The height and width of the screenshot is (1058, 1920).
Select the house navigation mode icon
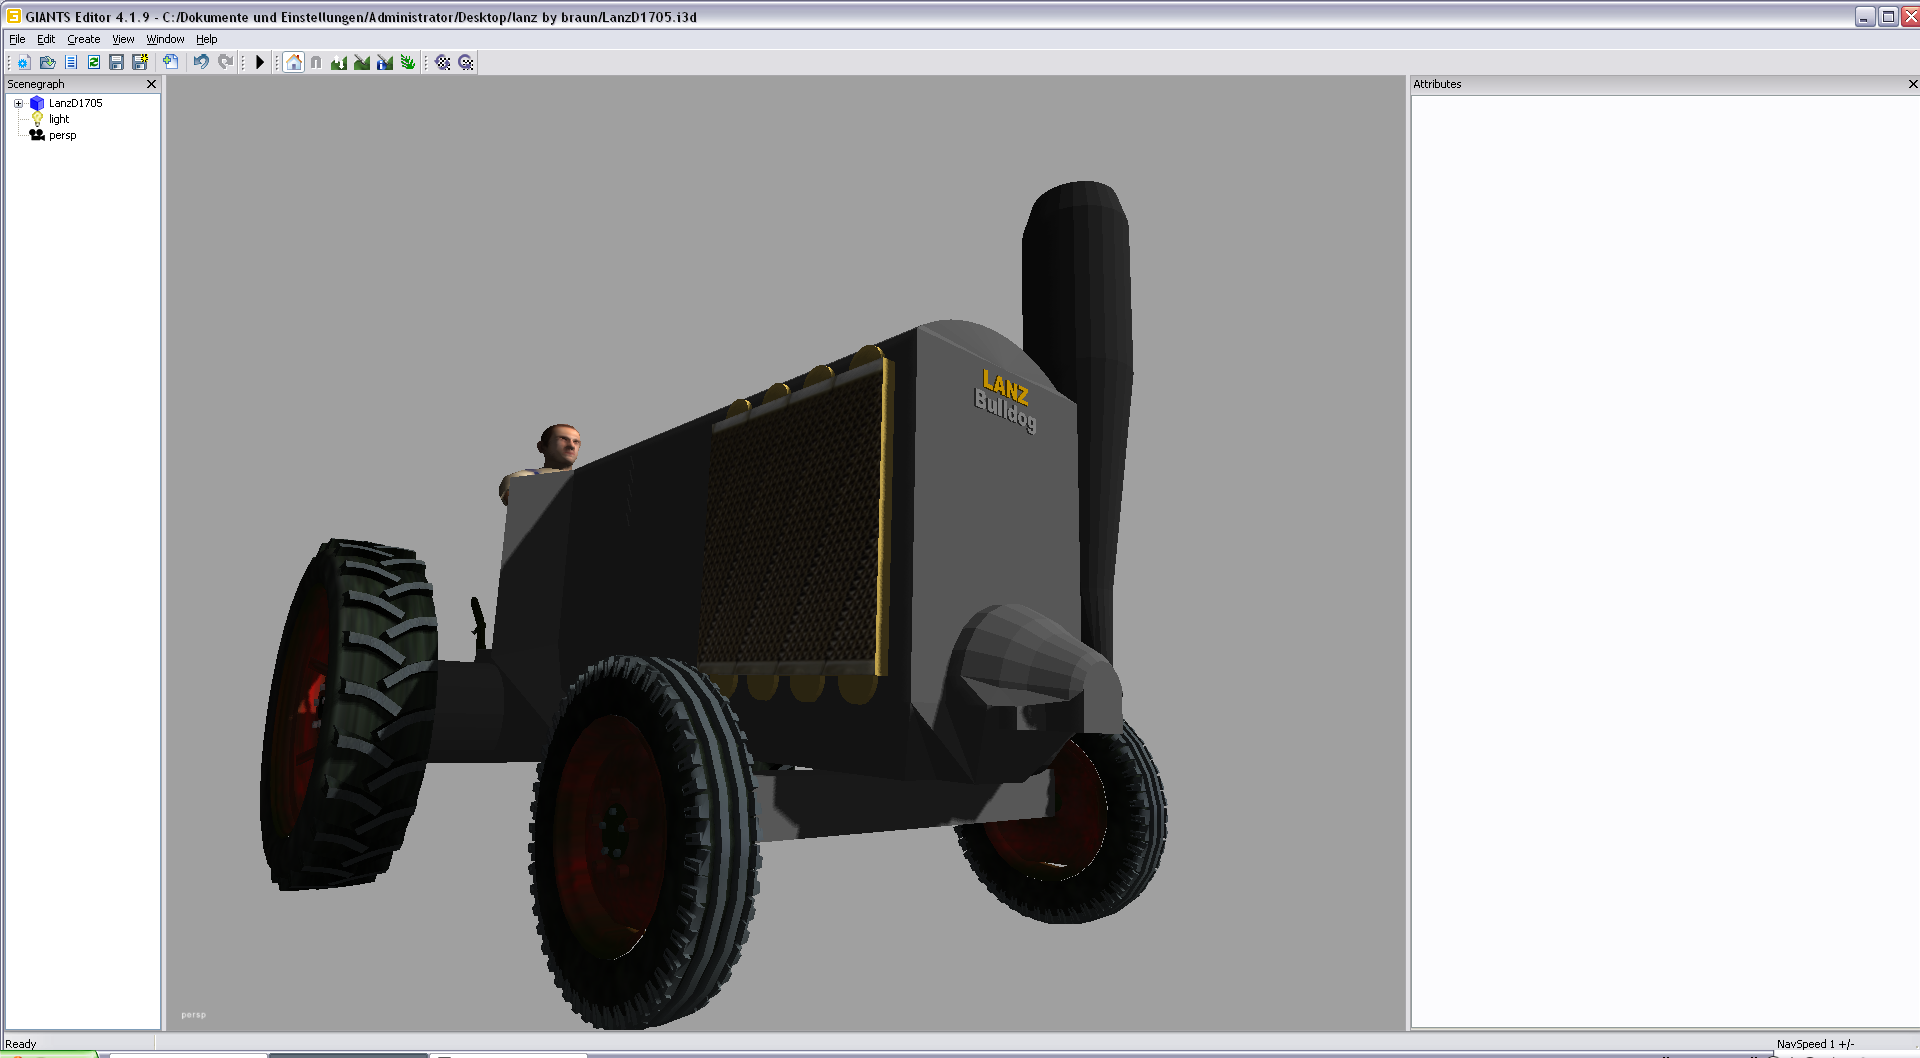(294, 62)
